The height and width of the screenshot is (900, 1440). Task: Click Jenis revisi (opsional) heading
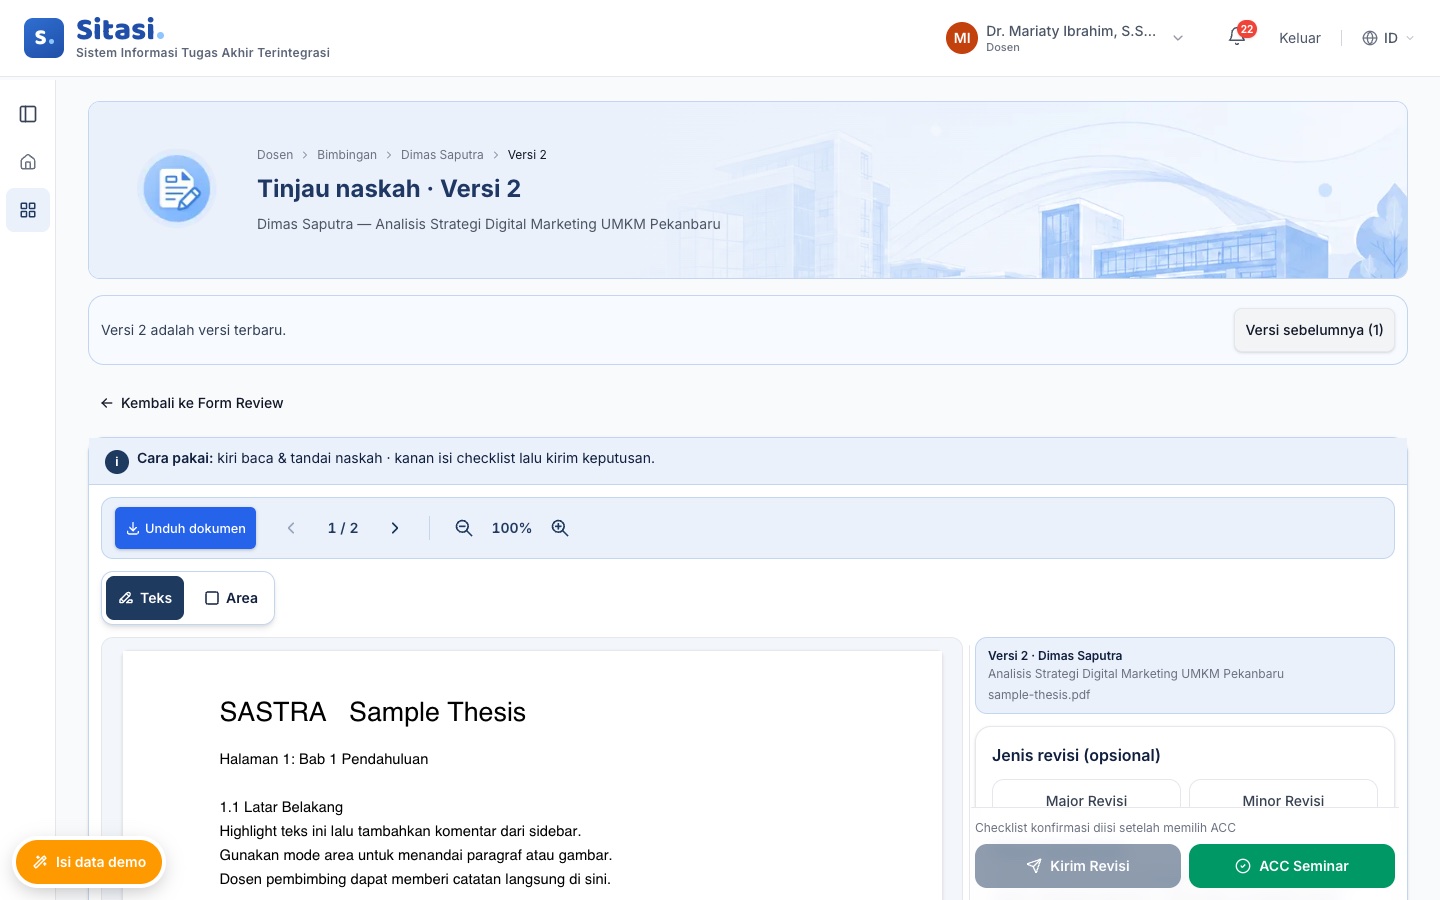1076,755
